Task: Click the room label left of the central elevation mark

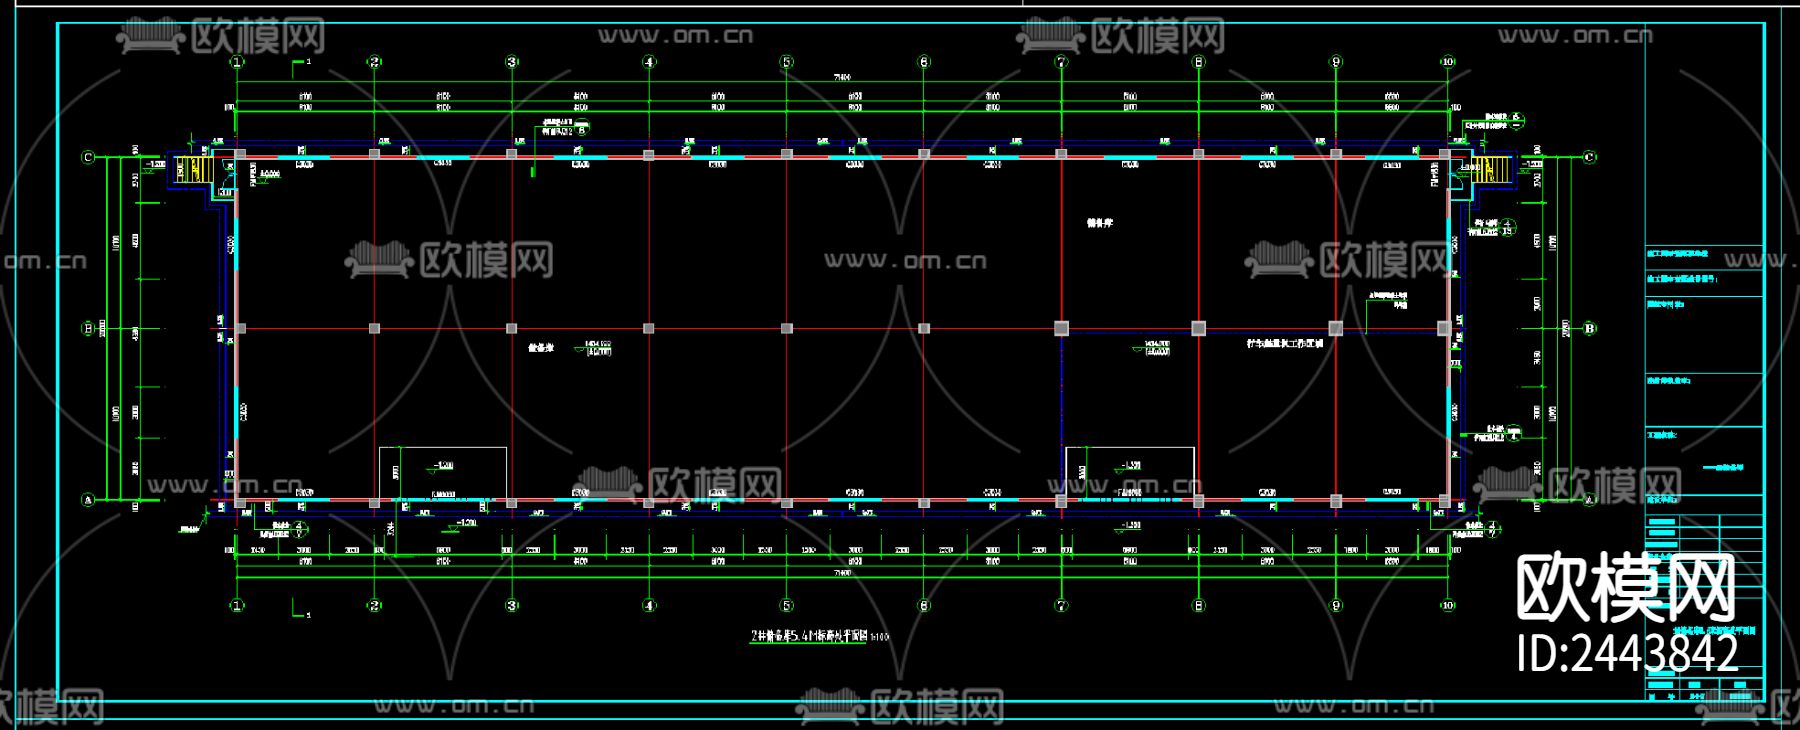Action: click(541, 348)
